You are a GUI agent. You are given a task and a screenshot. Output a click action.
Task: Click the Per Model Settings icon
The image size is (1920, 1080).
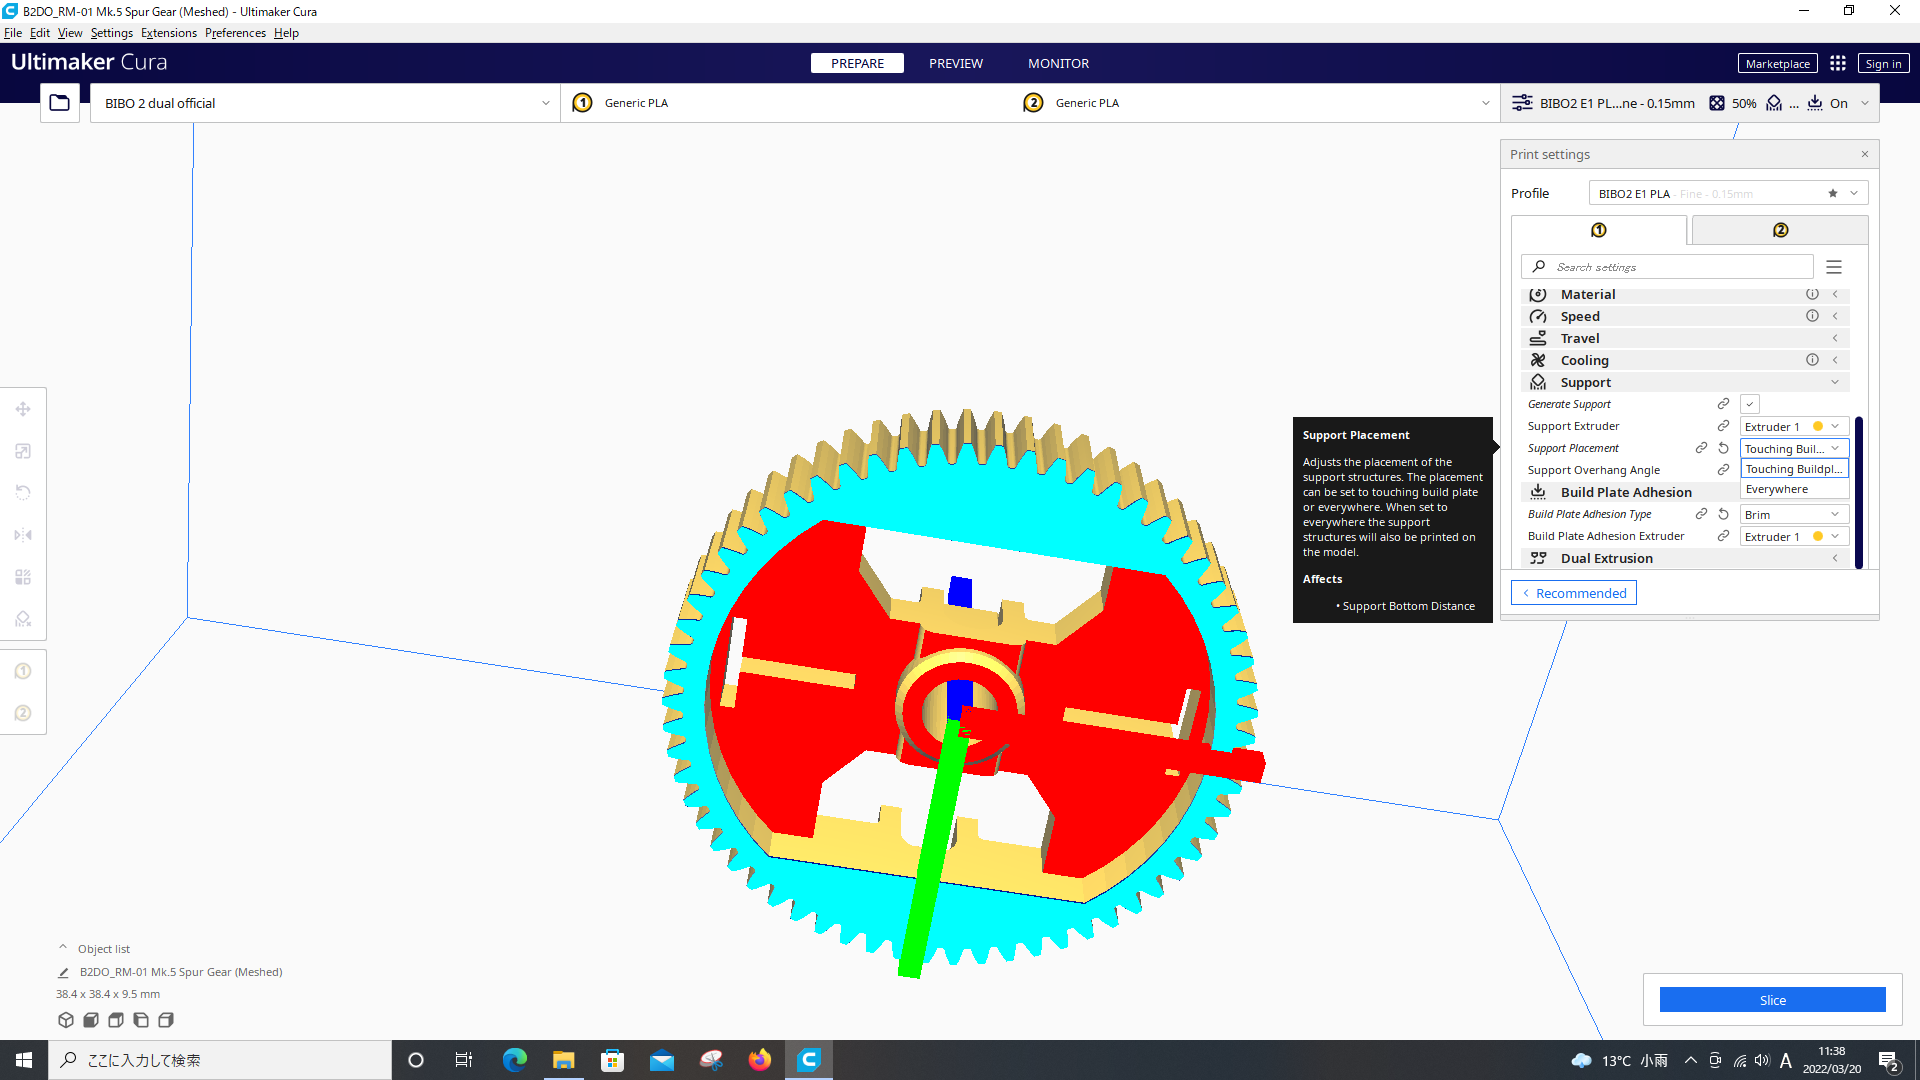click(x=22, y=575)
